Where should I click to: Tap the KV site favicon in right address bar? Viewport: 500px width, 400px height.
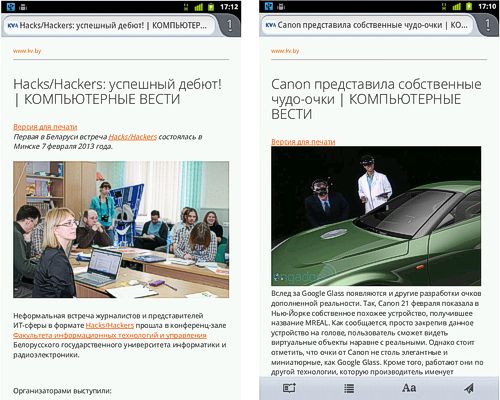click(271, 25)
